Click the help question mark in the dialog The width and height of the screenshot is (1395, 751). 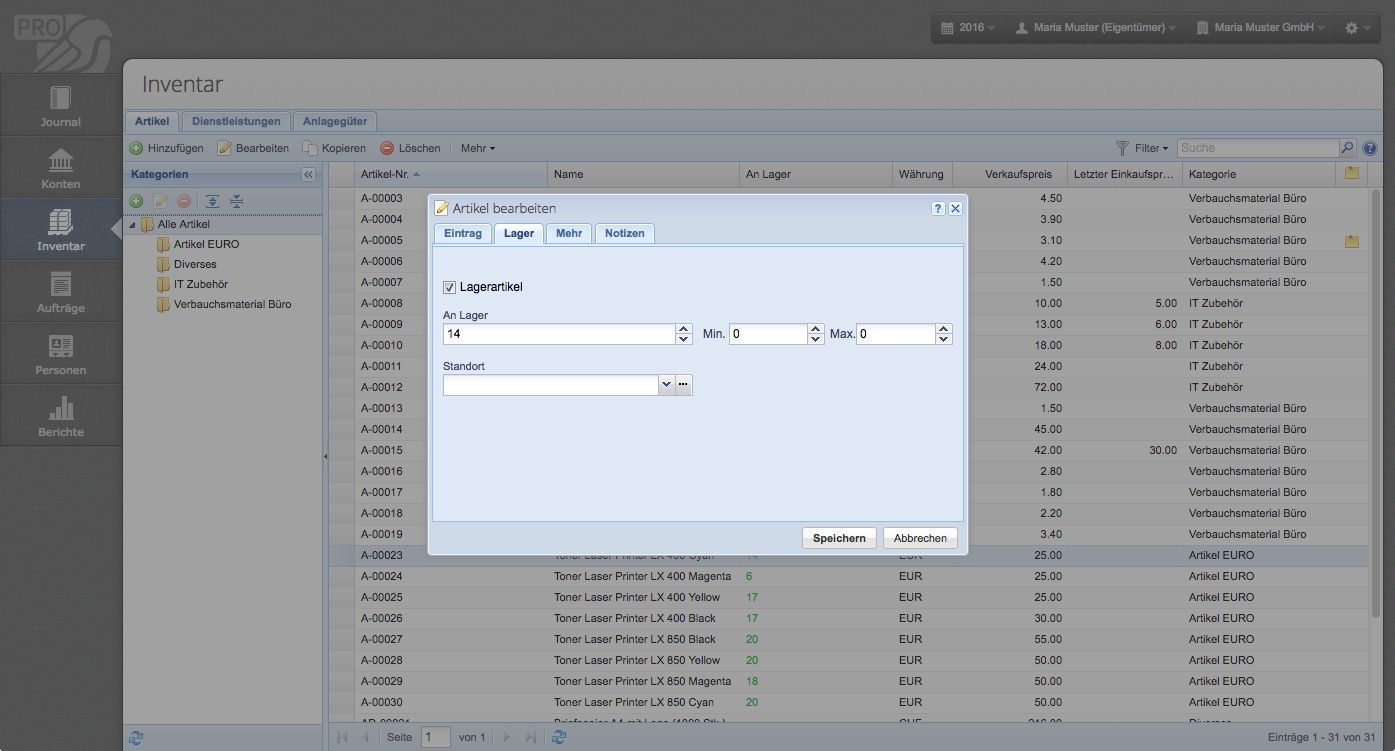click(x=937, y=208)
